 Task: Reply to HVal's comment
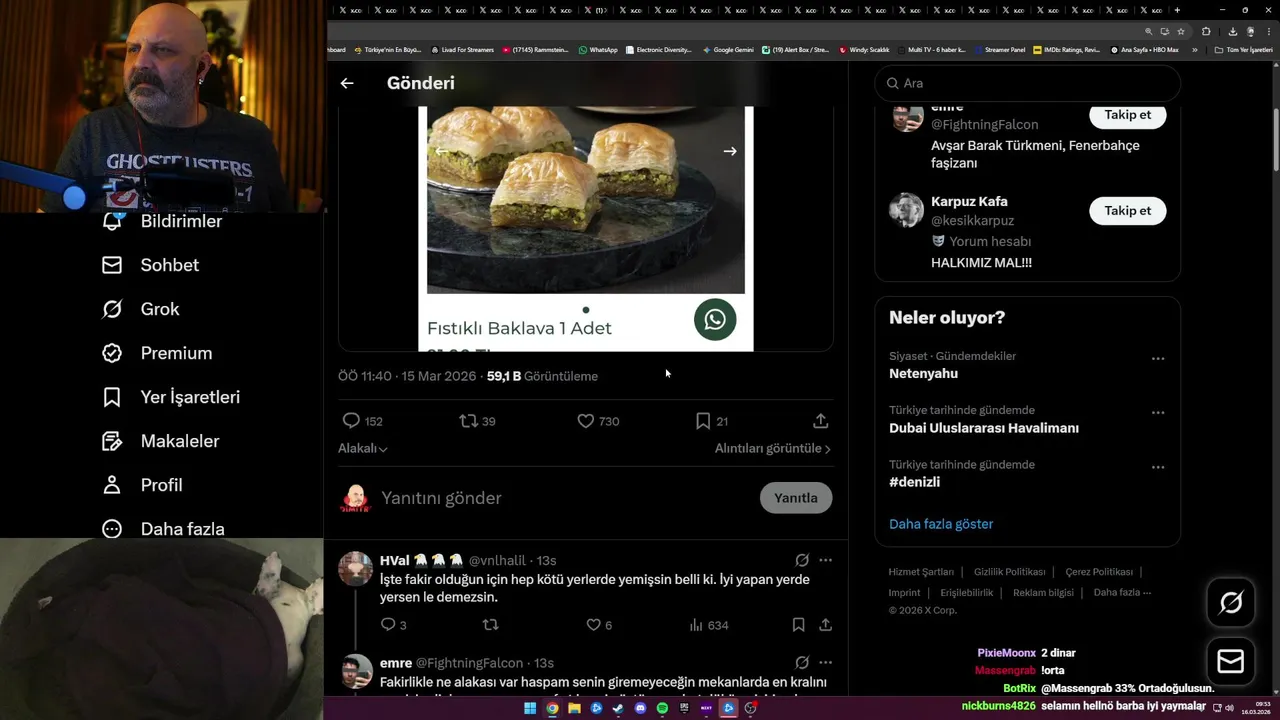point(388,624)
